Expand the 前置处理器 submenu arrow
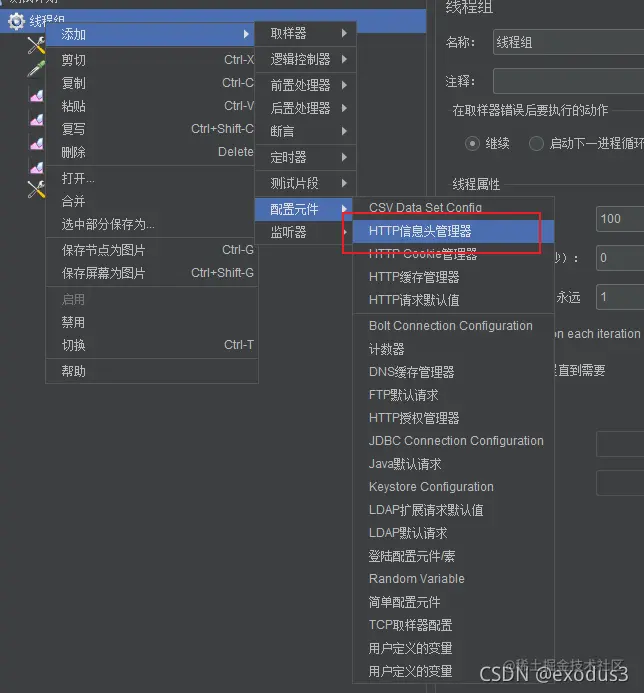The height and width of the screenshot is (693, 644). coord(344,85)
